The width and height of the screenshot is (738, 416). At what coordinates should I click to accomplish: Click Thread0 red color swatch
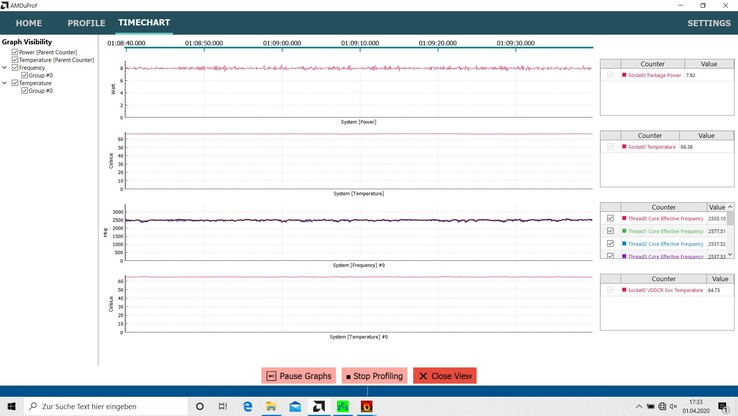pyautogui.click(x=624, y=218)
